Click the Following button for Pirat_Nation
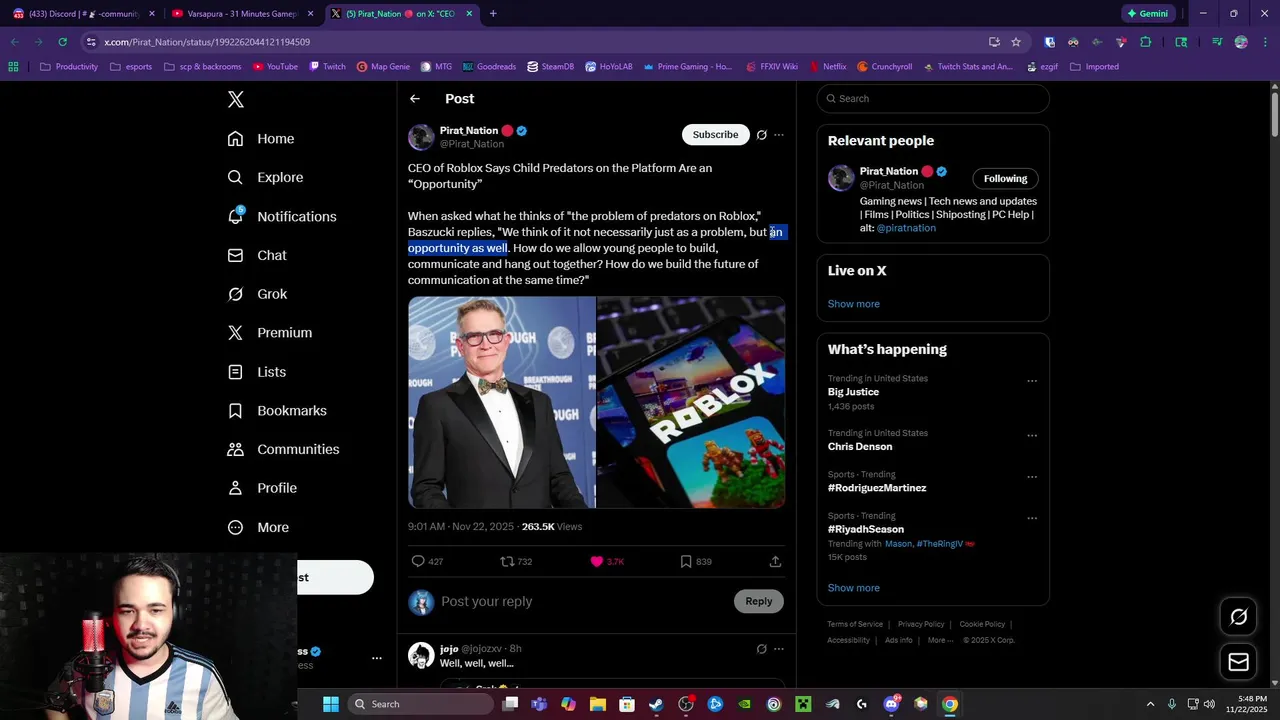Screen dimensions: 1280x720 click(x=1005, y=179)
